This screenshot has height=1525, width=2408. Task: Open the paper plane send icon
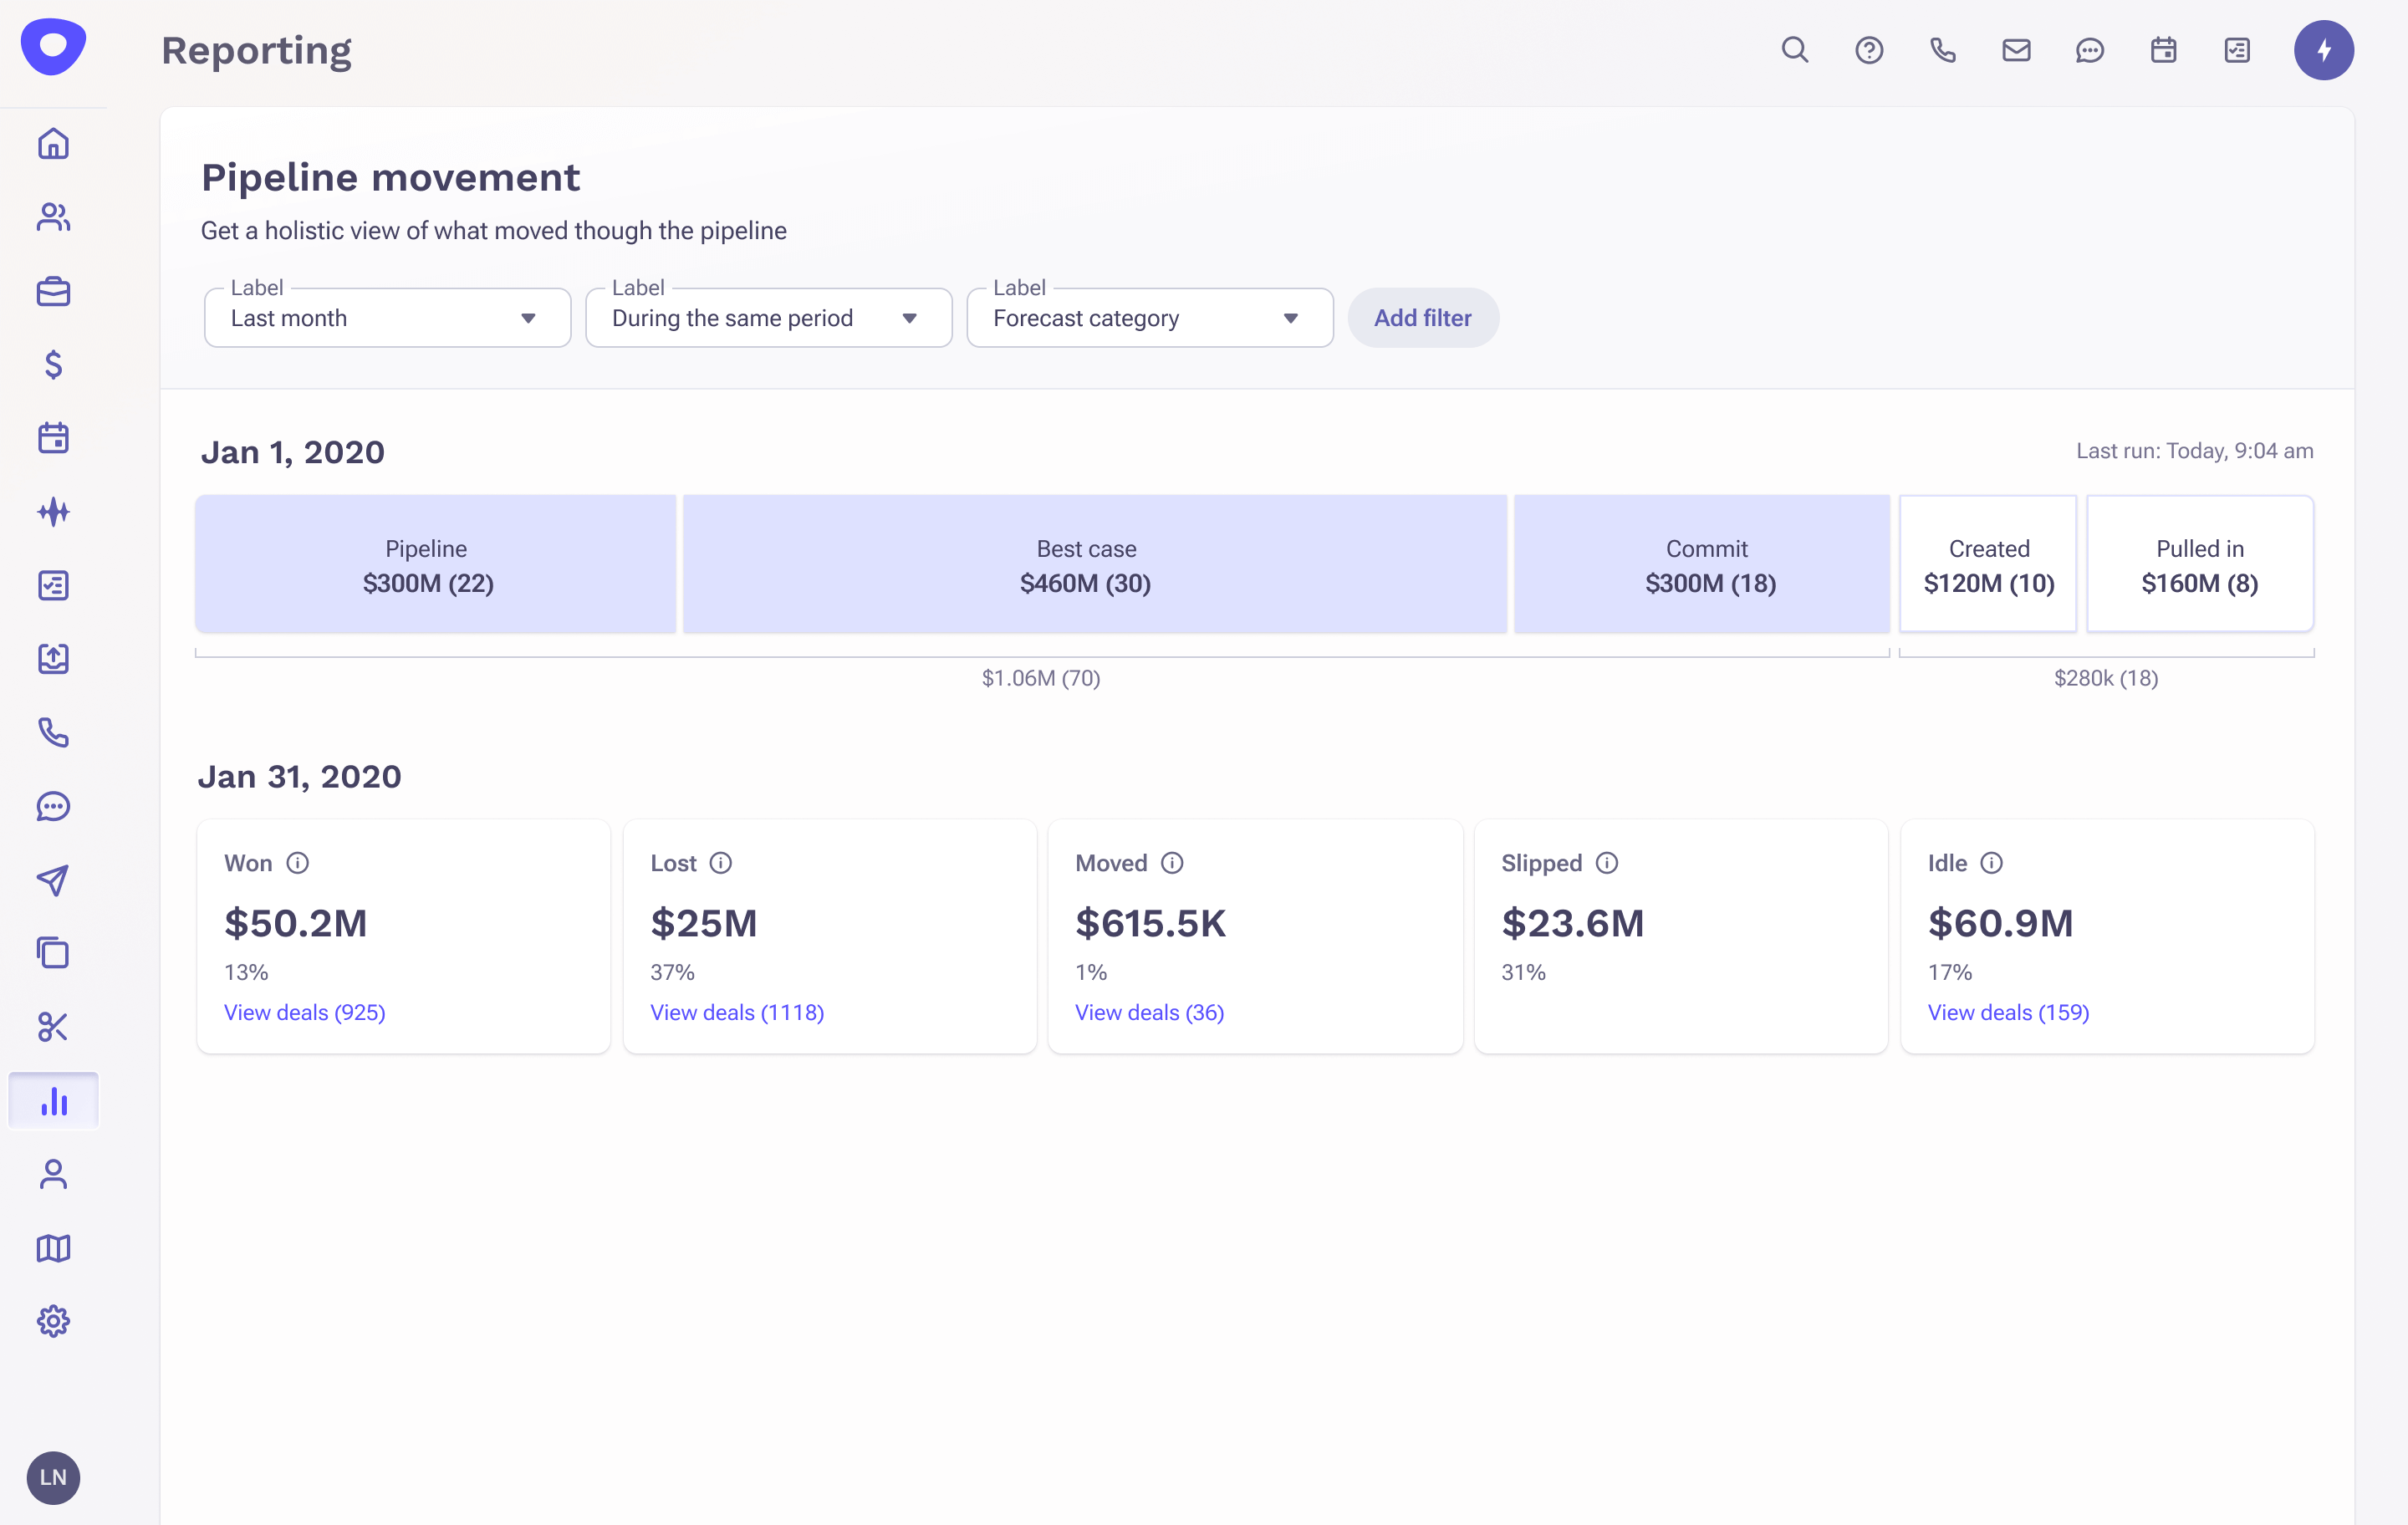(x=54, y=880)
